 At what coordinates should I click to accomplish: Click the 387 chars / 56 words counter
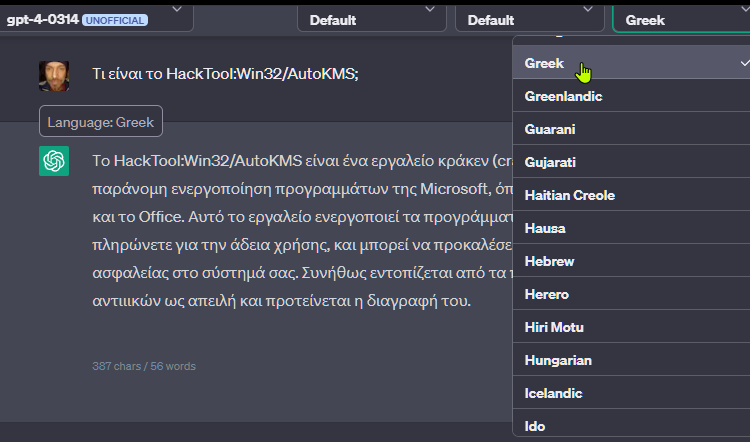144,366
